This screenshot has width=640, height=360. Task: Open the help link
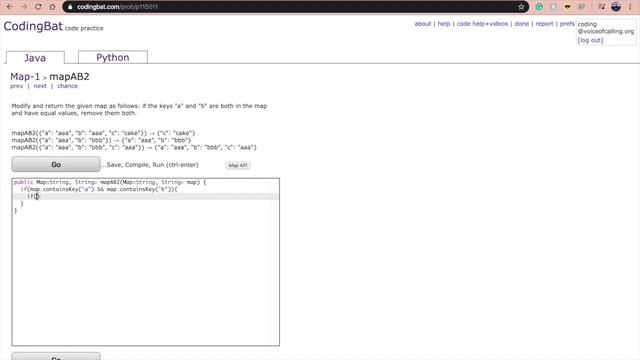click(444, 24)
